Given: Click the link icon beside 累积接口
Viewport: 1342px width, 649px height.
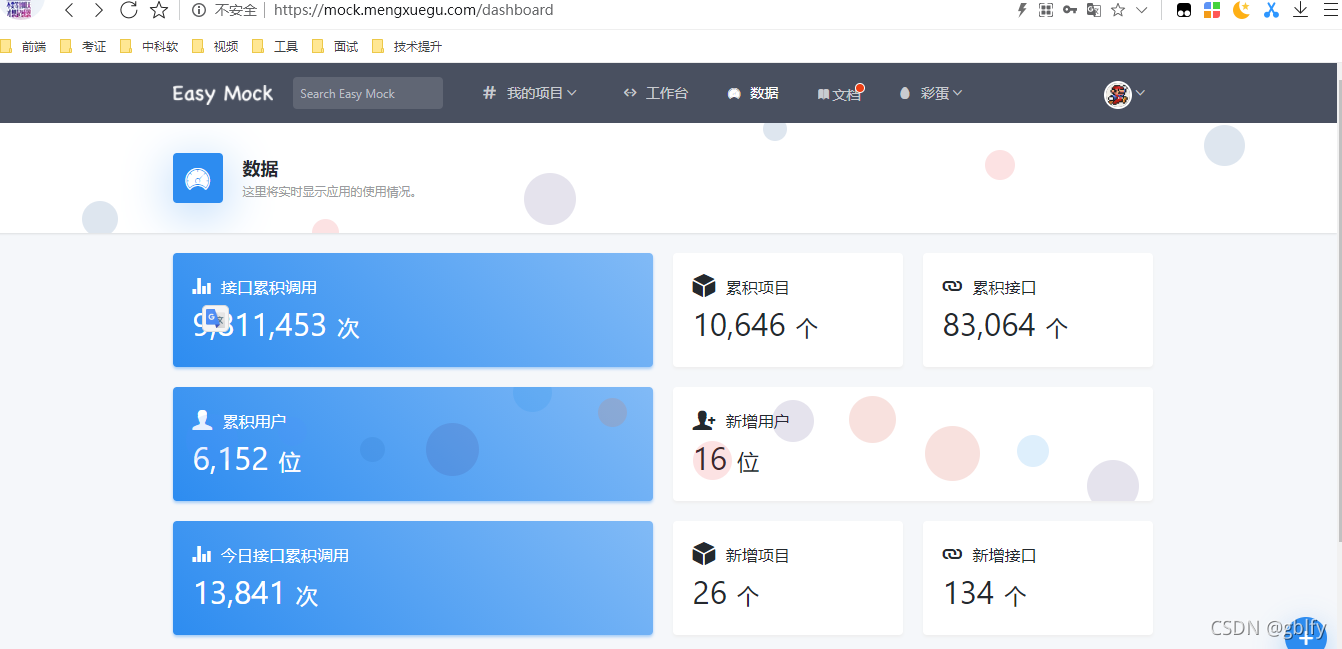Looking at the screenshot, I should click(x=952, y=287).
